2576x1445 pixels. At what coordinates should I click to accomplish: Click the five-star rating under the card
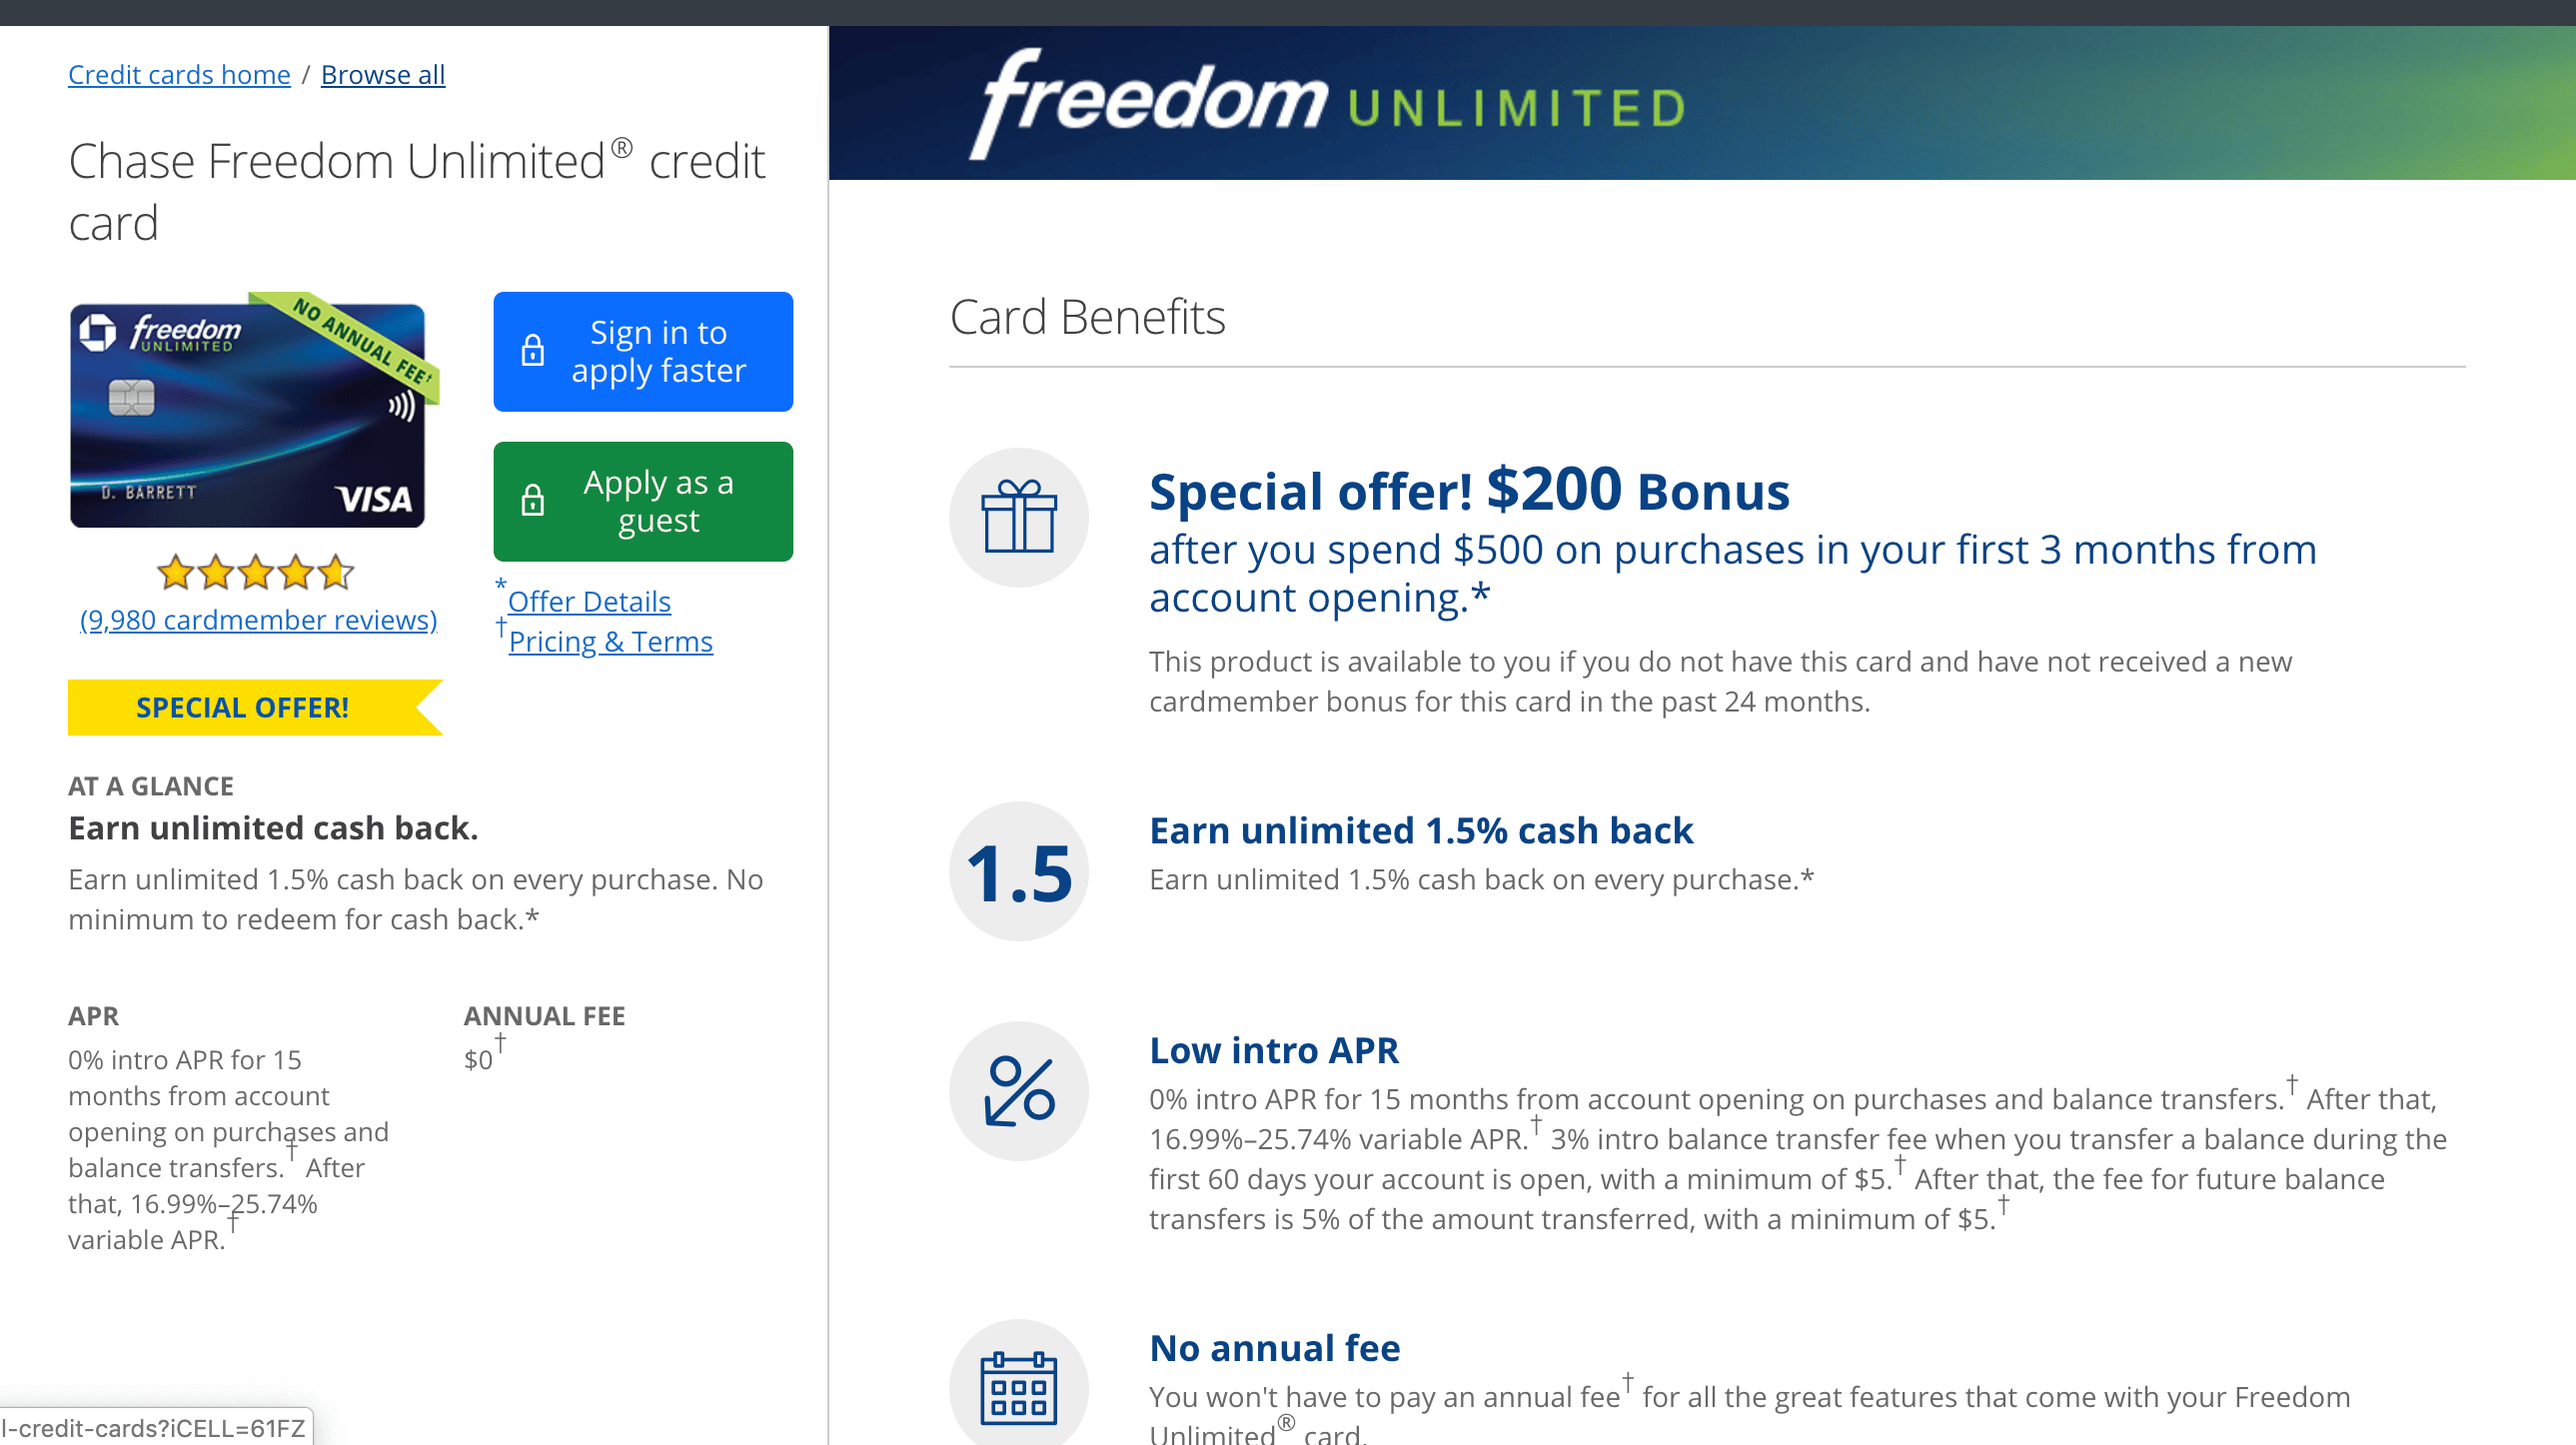tap(255, 572)
